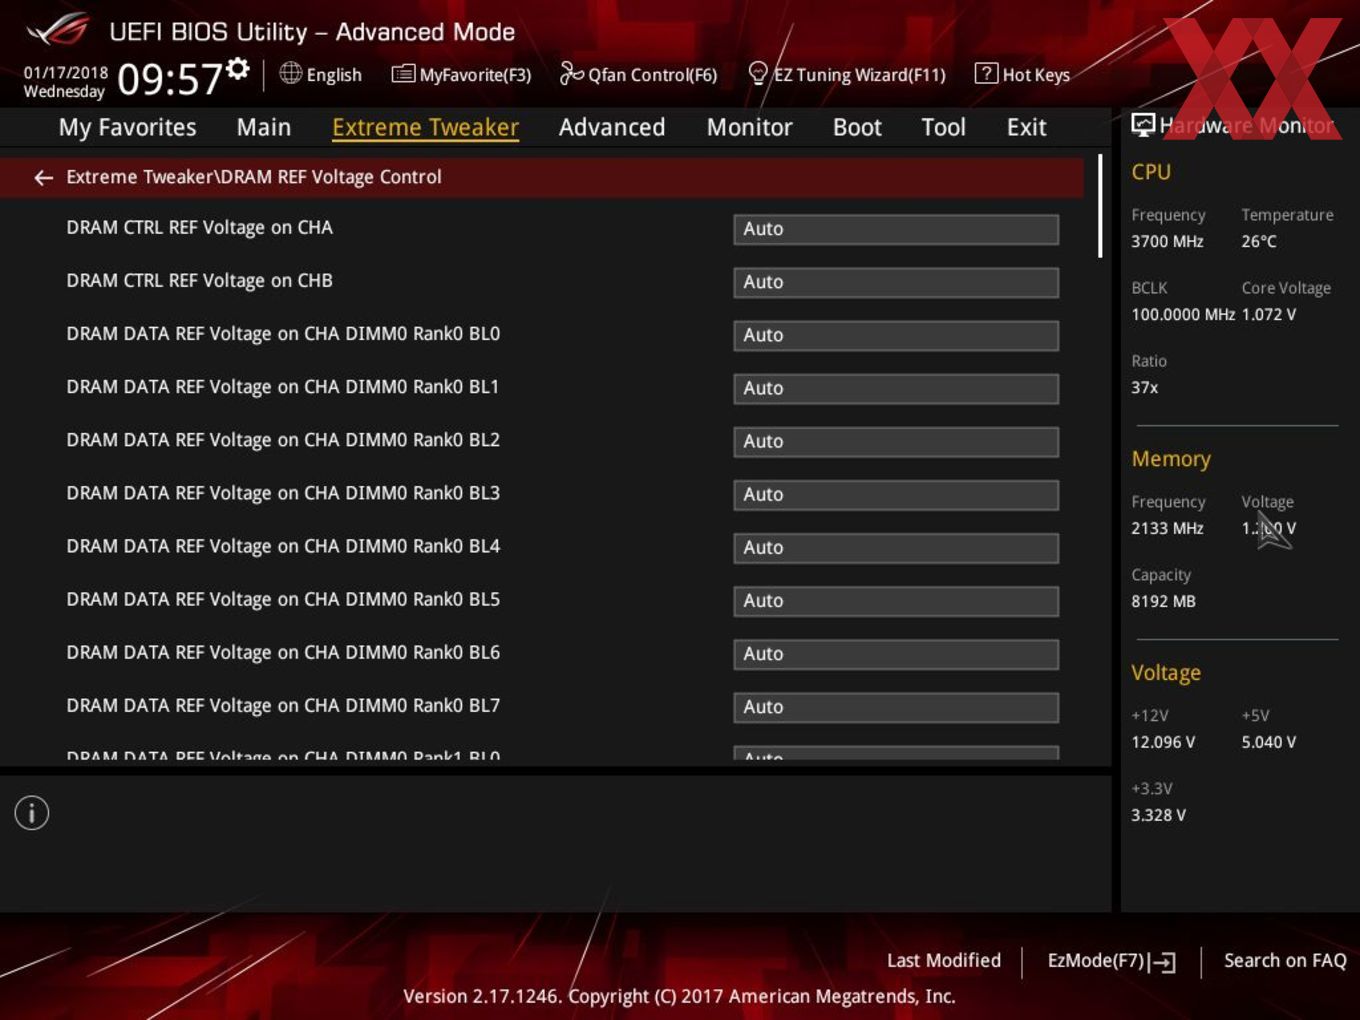Click the 09:57 clock display

pyautogui.click(x=169, y=79)
